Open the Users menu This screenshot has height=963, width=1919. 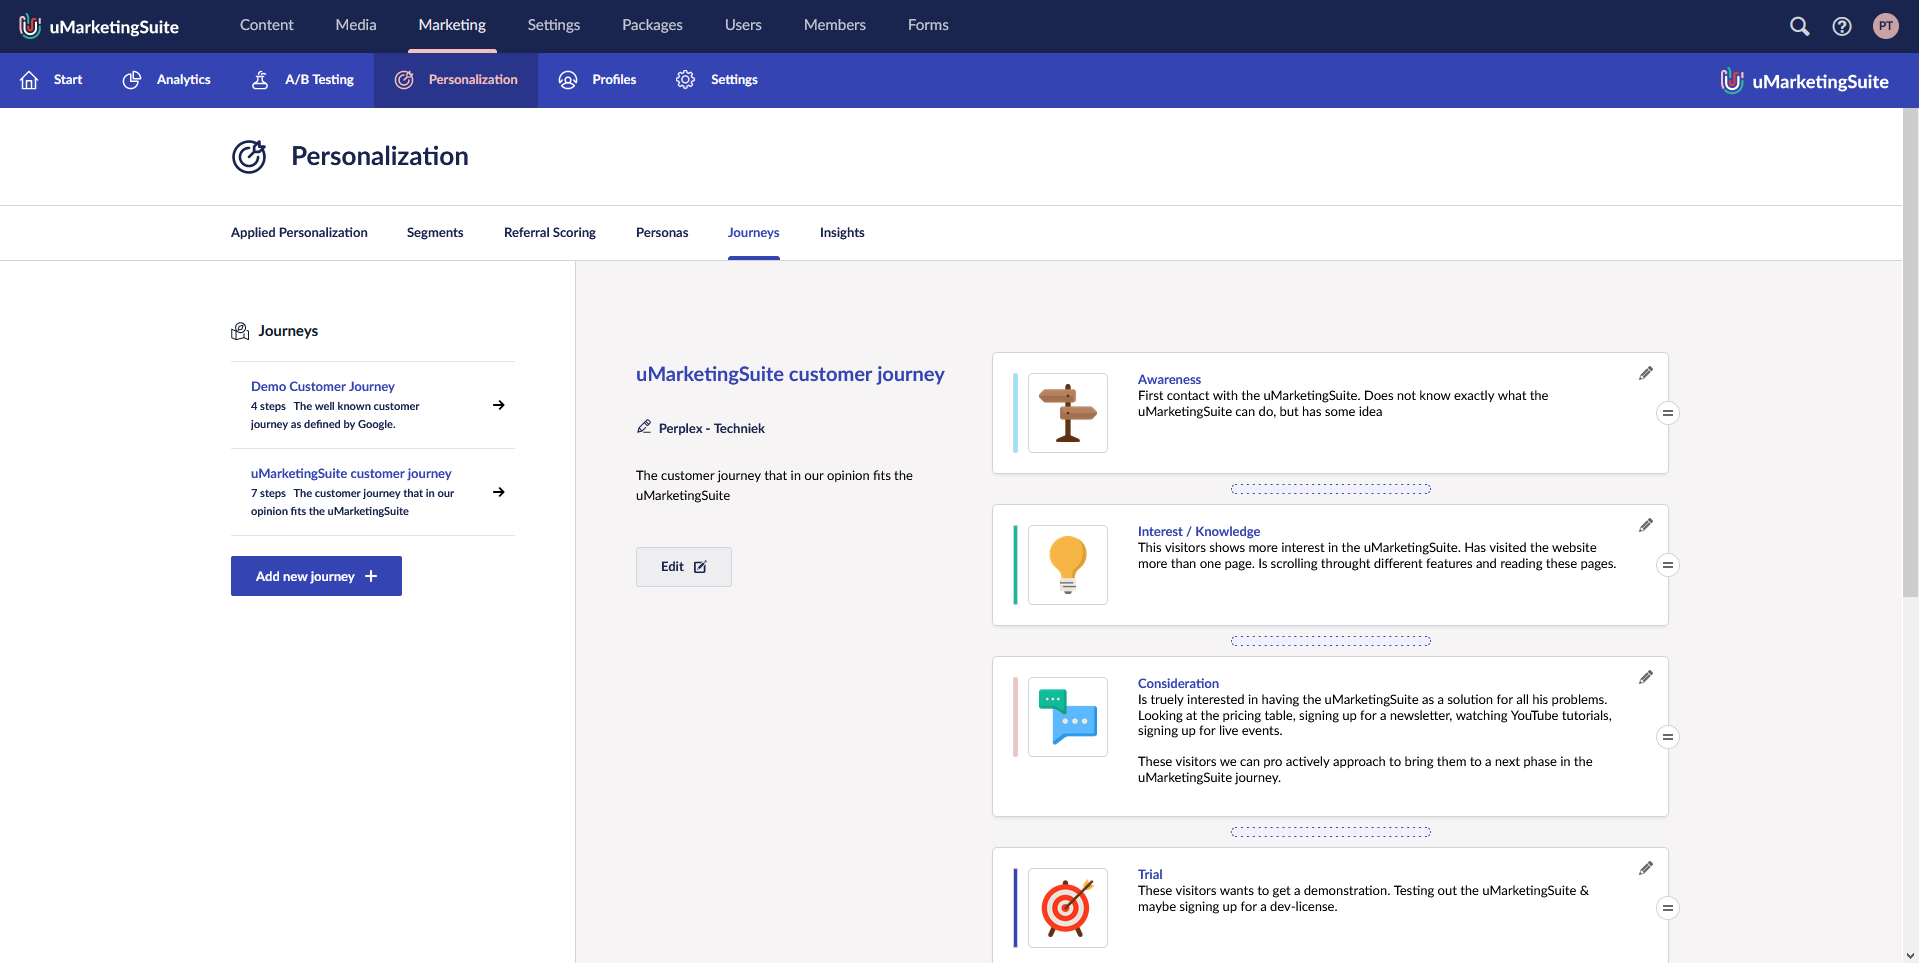pyautogui.click(x=743, y=25)
